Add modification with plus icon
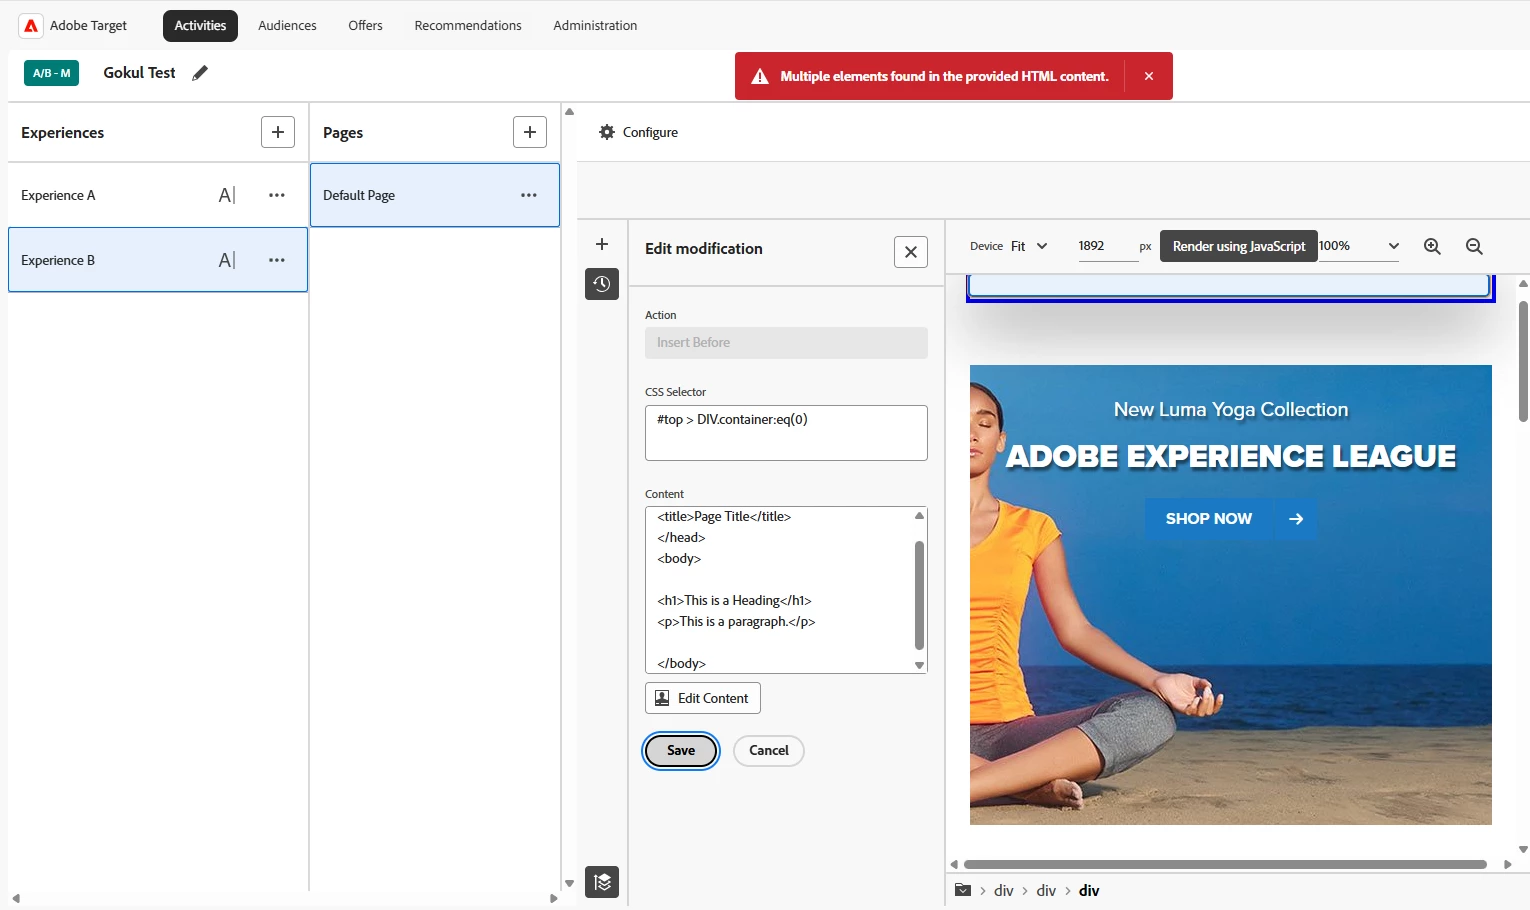Screen dimensions: 1530x910 [602, 244]
